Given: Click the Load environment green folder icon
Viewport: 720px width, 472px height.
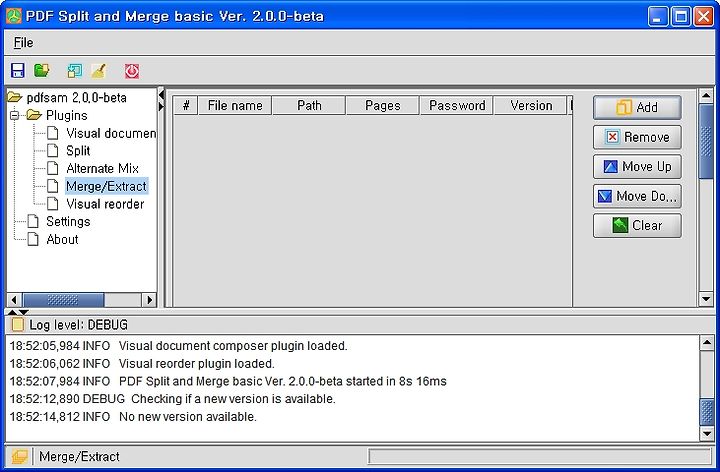Looking at the screenshot, I should [42, 71].
